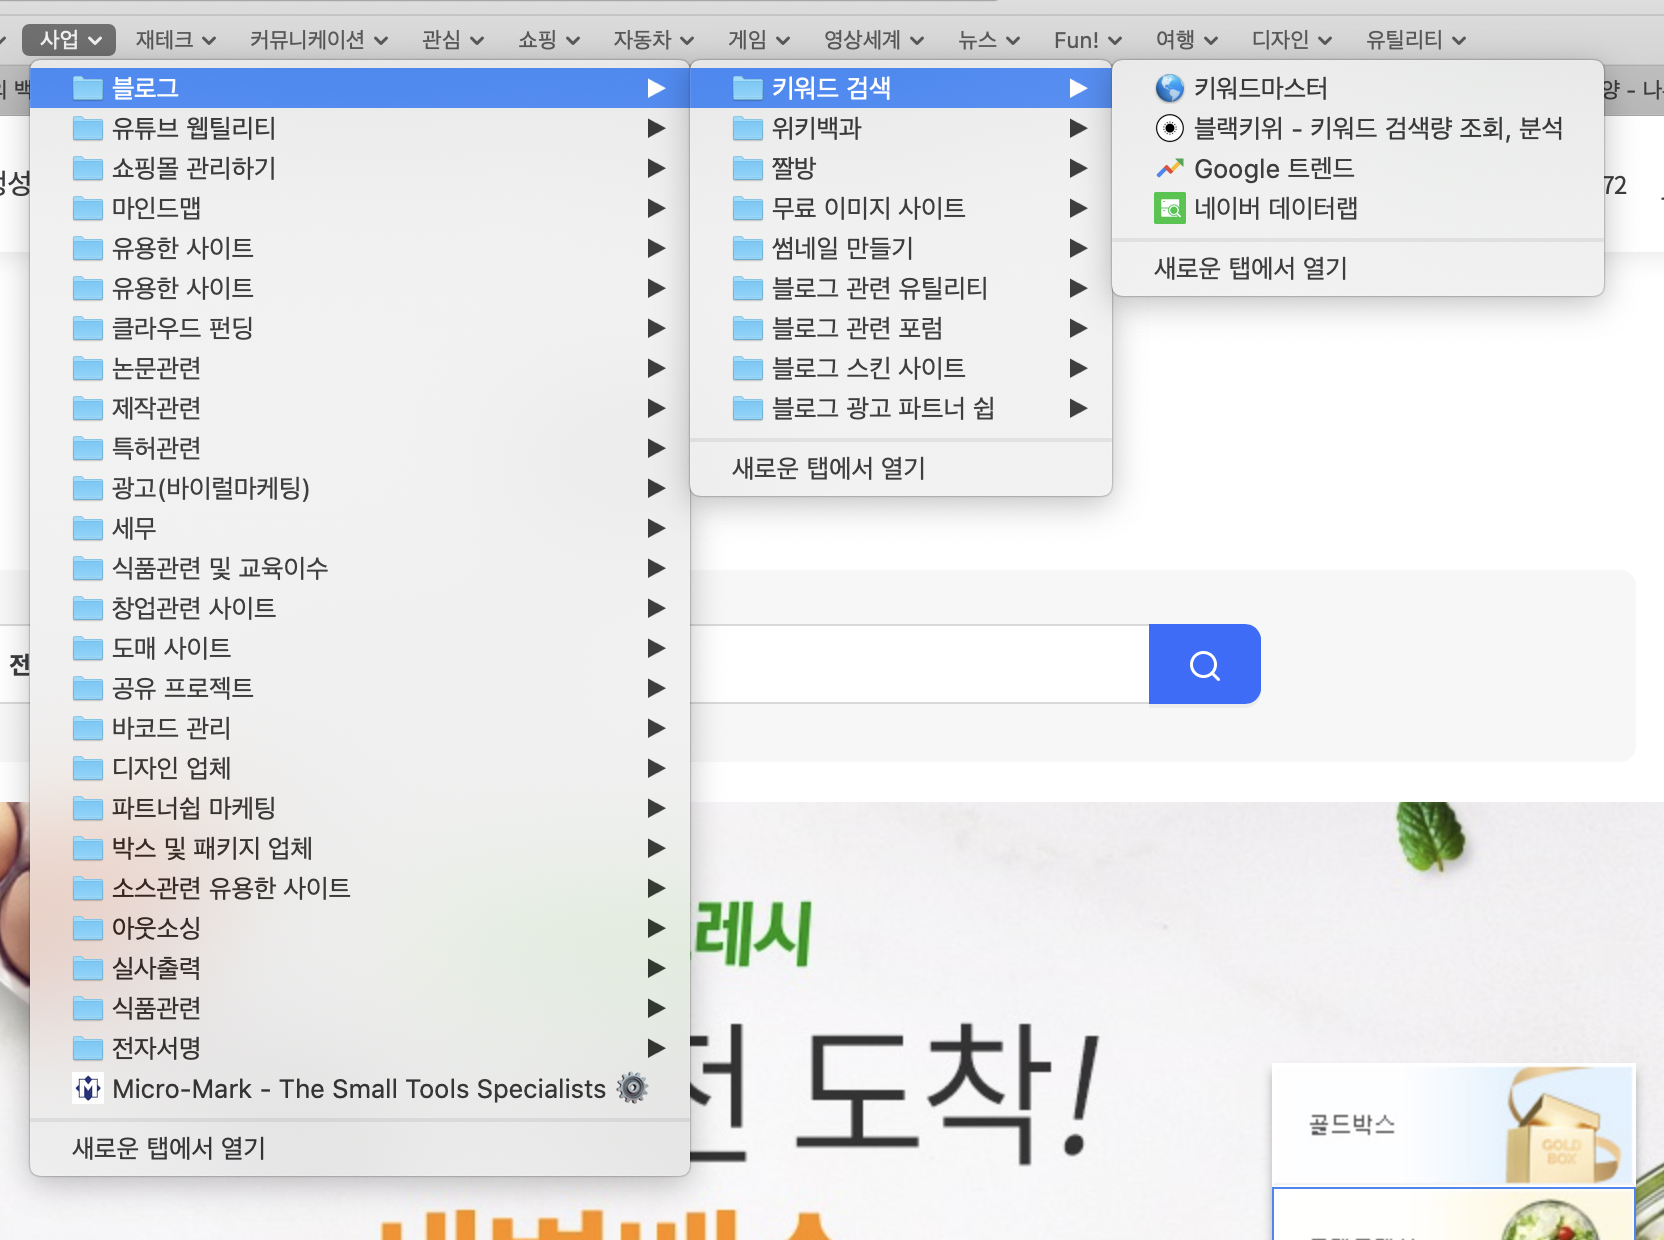
Task: Open the 식품관련 및 교육이수 folder
Action: 360,568
